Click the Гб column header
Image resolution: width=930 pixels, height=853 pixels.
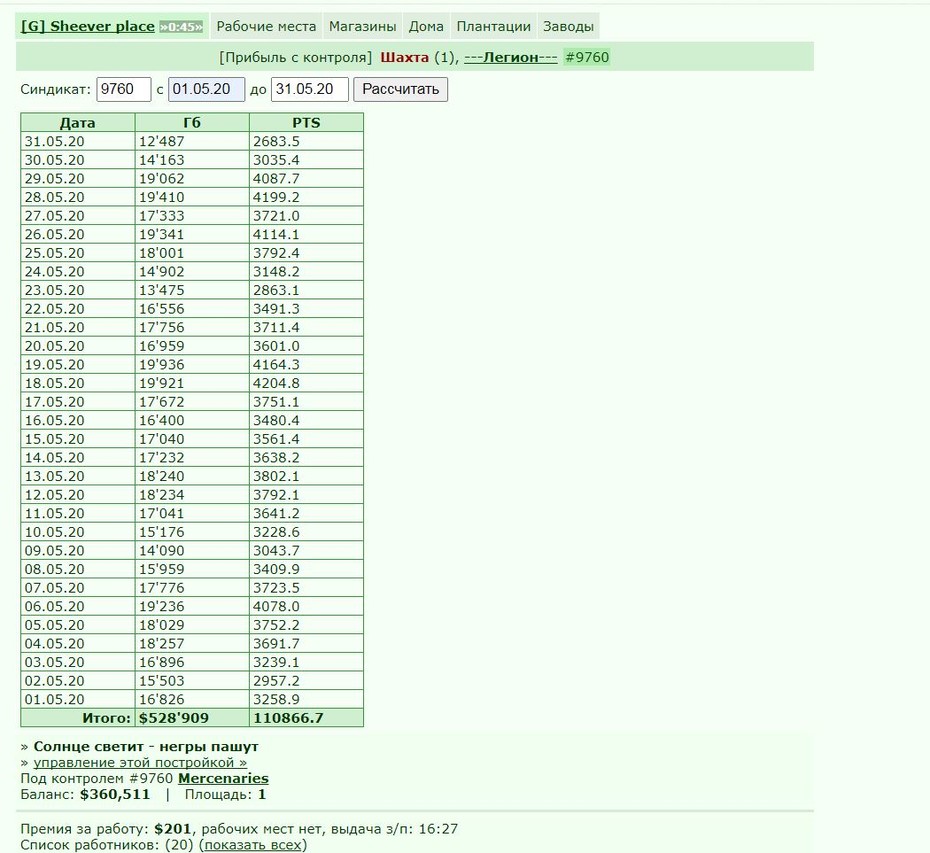click(x=192, y=123)
